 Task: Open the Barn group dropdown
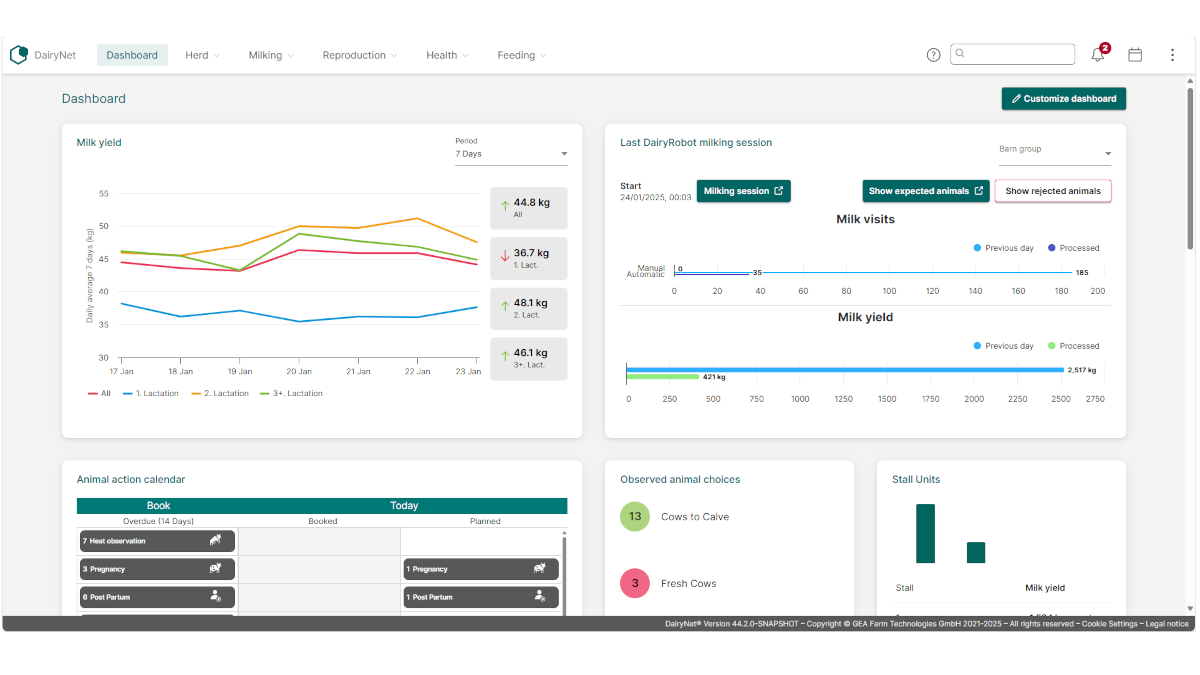point(1055,154)
